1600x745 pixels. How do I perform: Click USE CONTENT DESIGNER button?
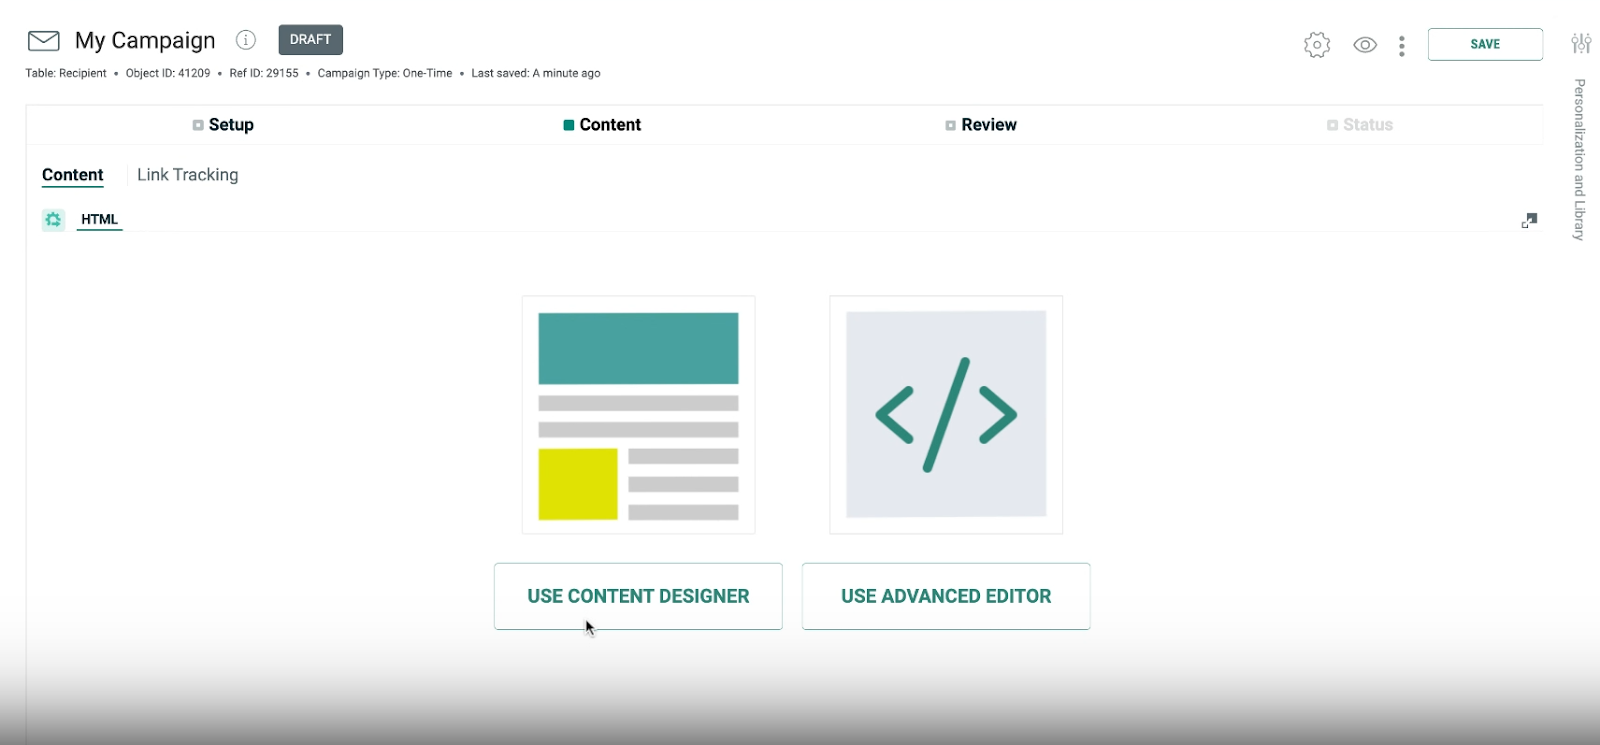638,596
